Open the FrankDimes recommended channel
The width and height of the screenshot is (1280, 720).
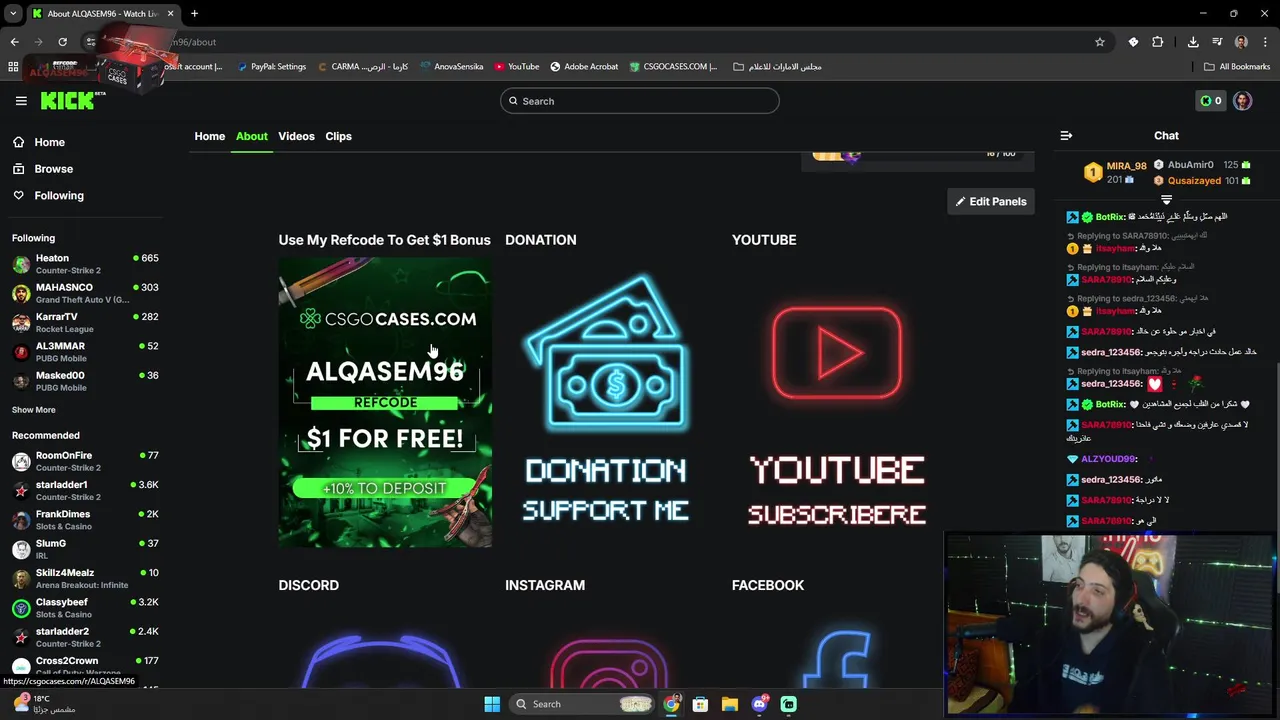click(85, 520)
